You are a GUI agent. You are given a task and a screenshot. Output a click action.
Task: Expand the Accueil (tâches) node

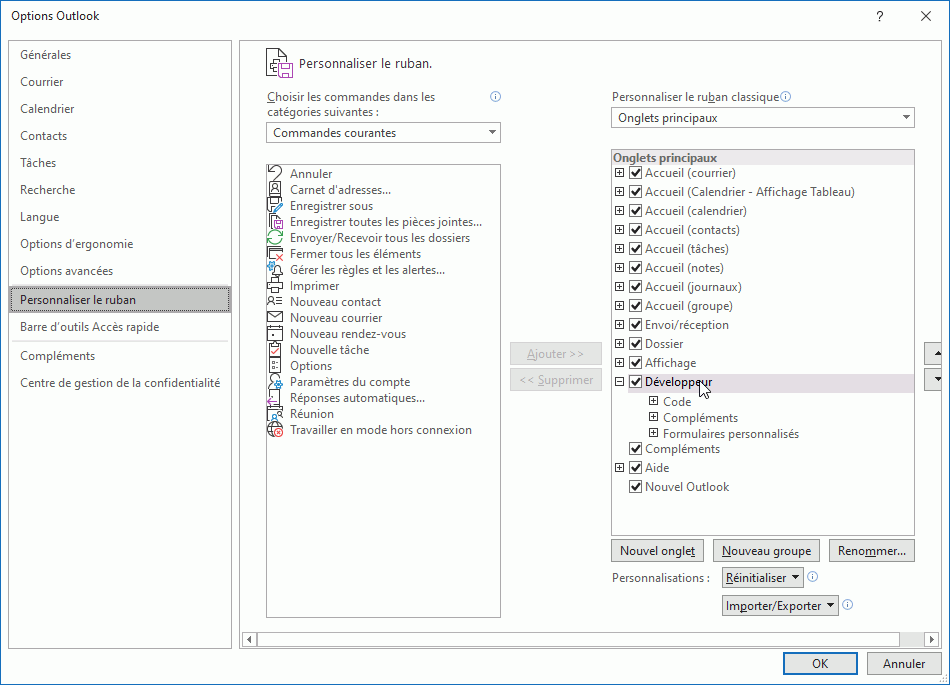(619, 248)
